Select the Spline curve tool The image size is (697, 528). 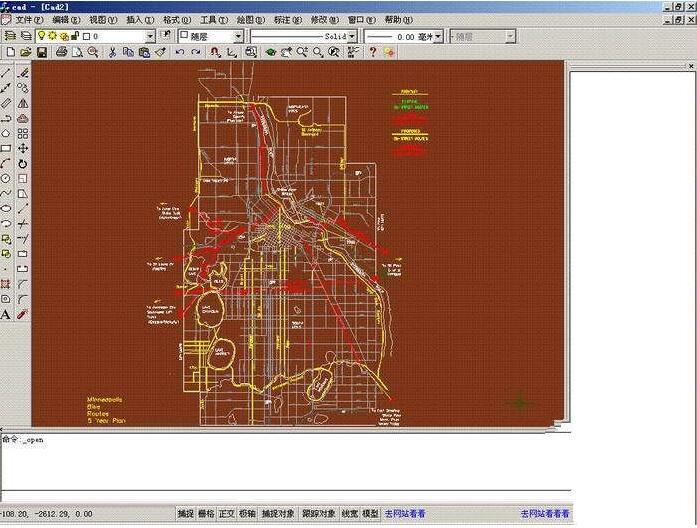pos(6,194)
